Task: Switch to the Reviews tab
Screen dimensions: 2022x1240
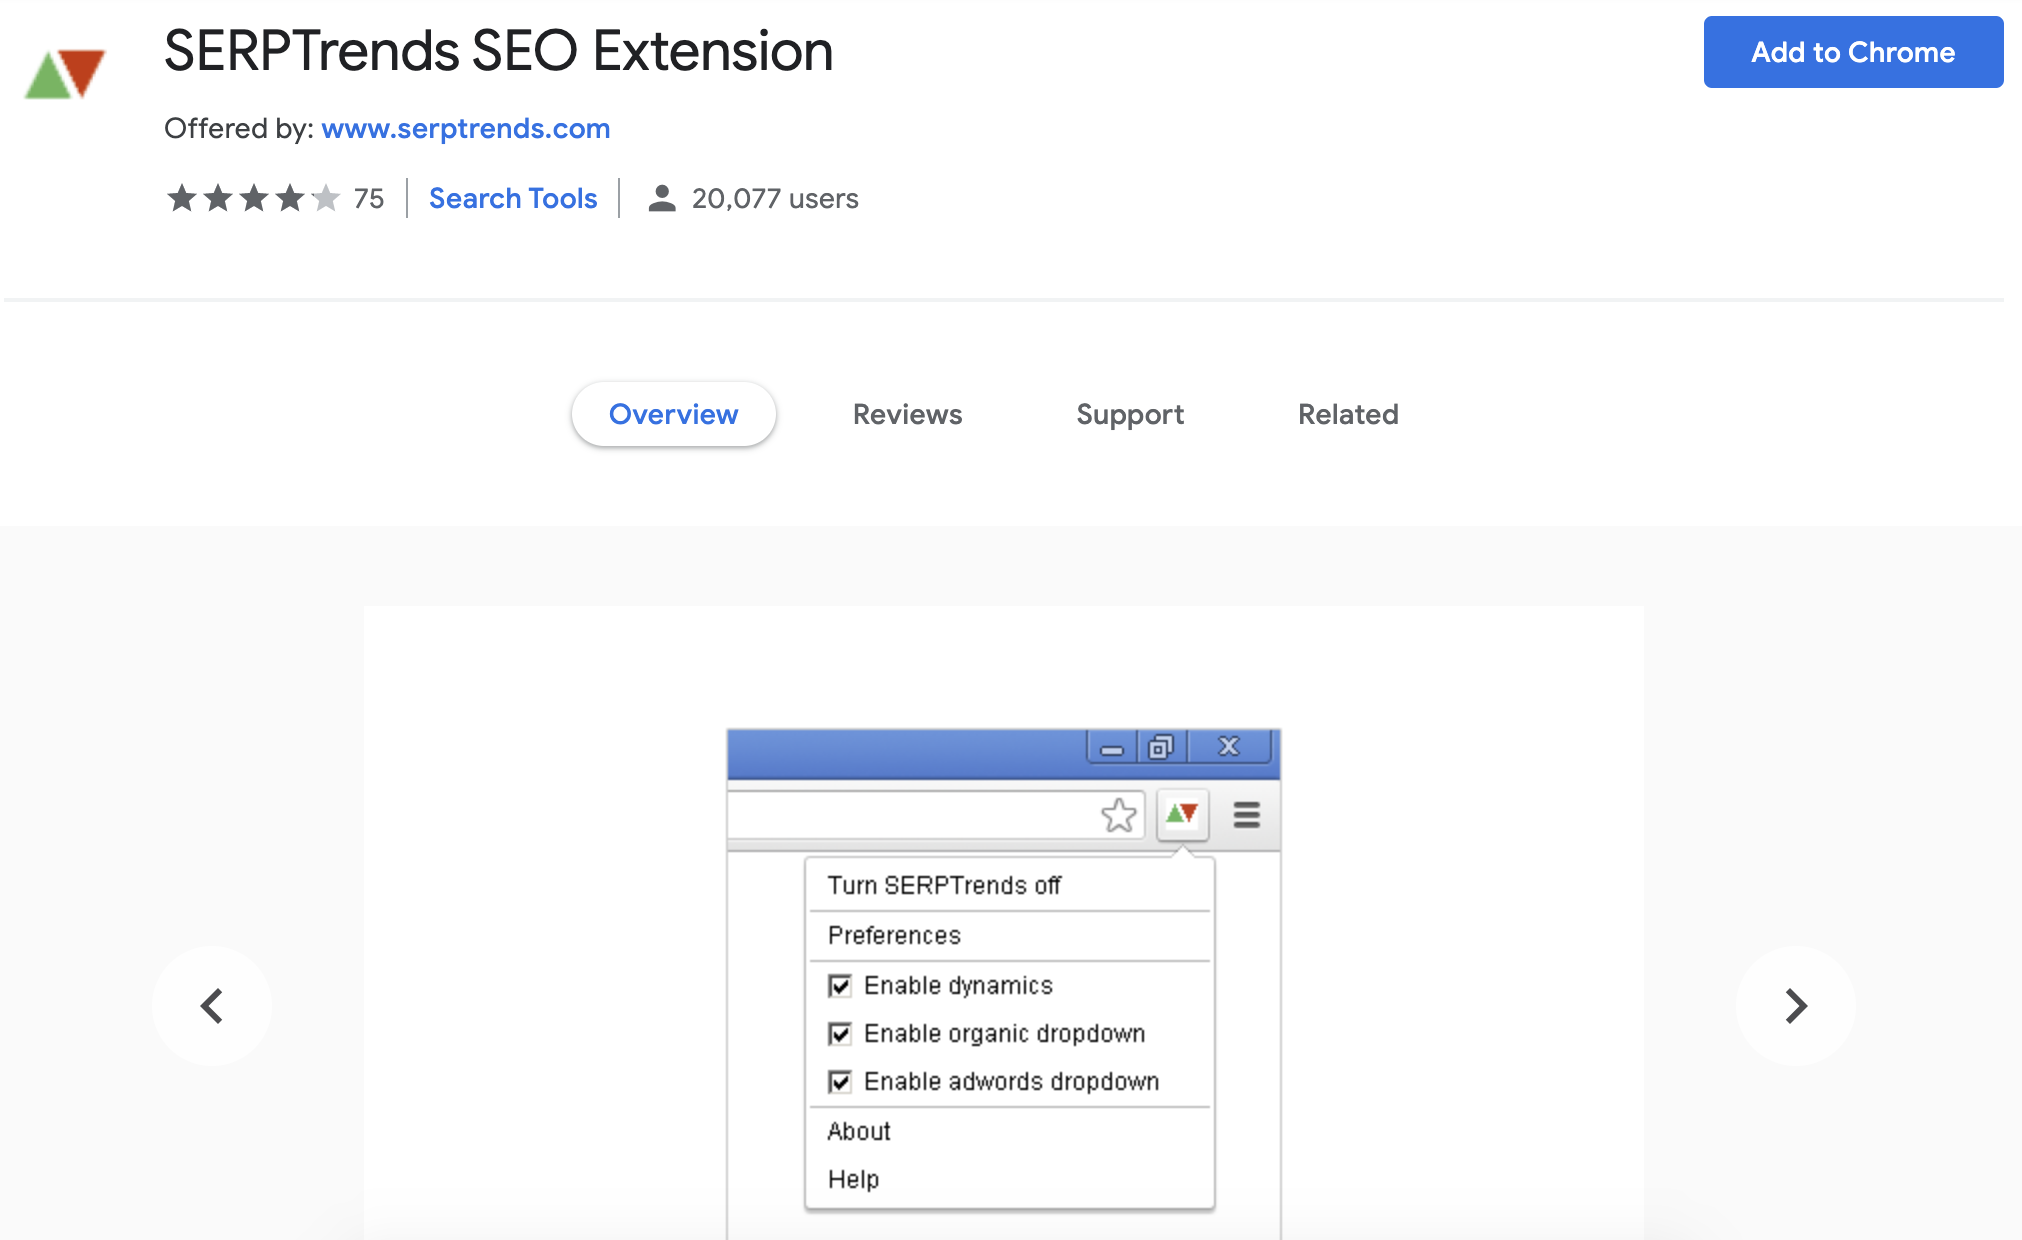Action: coord(907,414)
